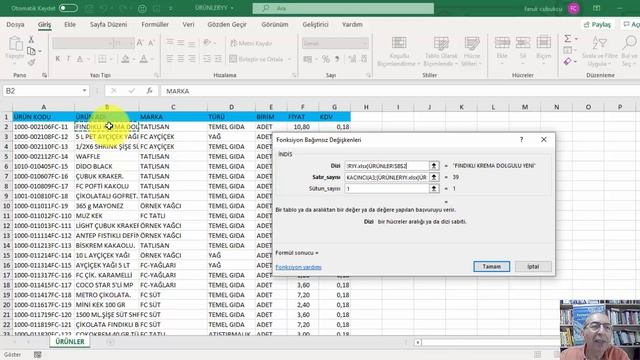Image resolution: width=640 pixels, height=360 pixels.
Task: Decrease font size with smaller A icon
Action: 151,43
